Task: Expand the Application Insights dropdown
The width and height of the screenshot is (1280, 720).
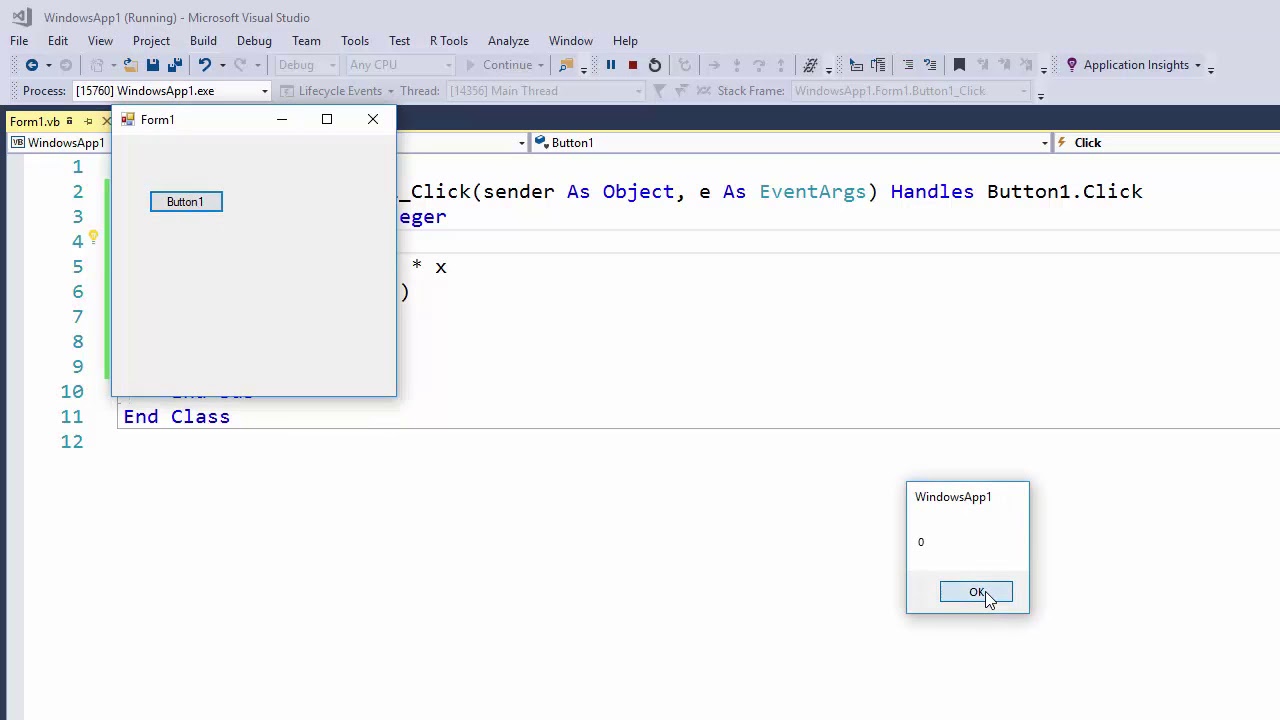Action: point(1197,65)
